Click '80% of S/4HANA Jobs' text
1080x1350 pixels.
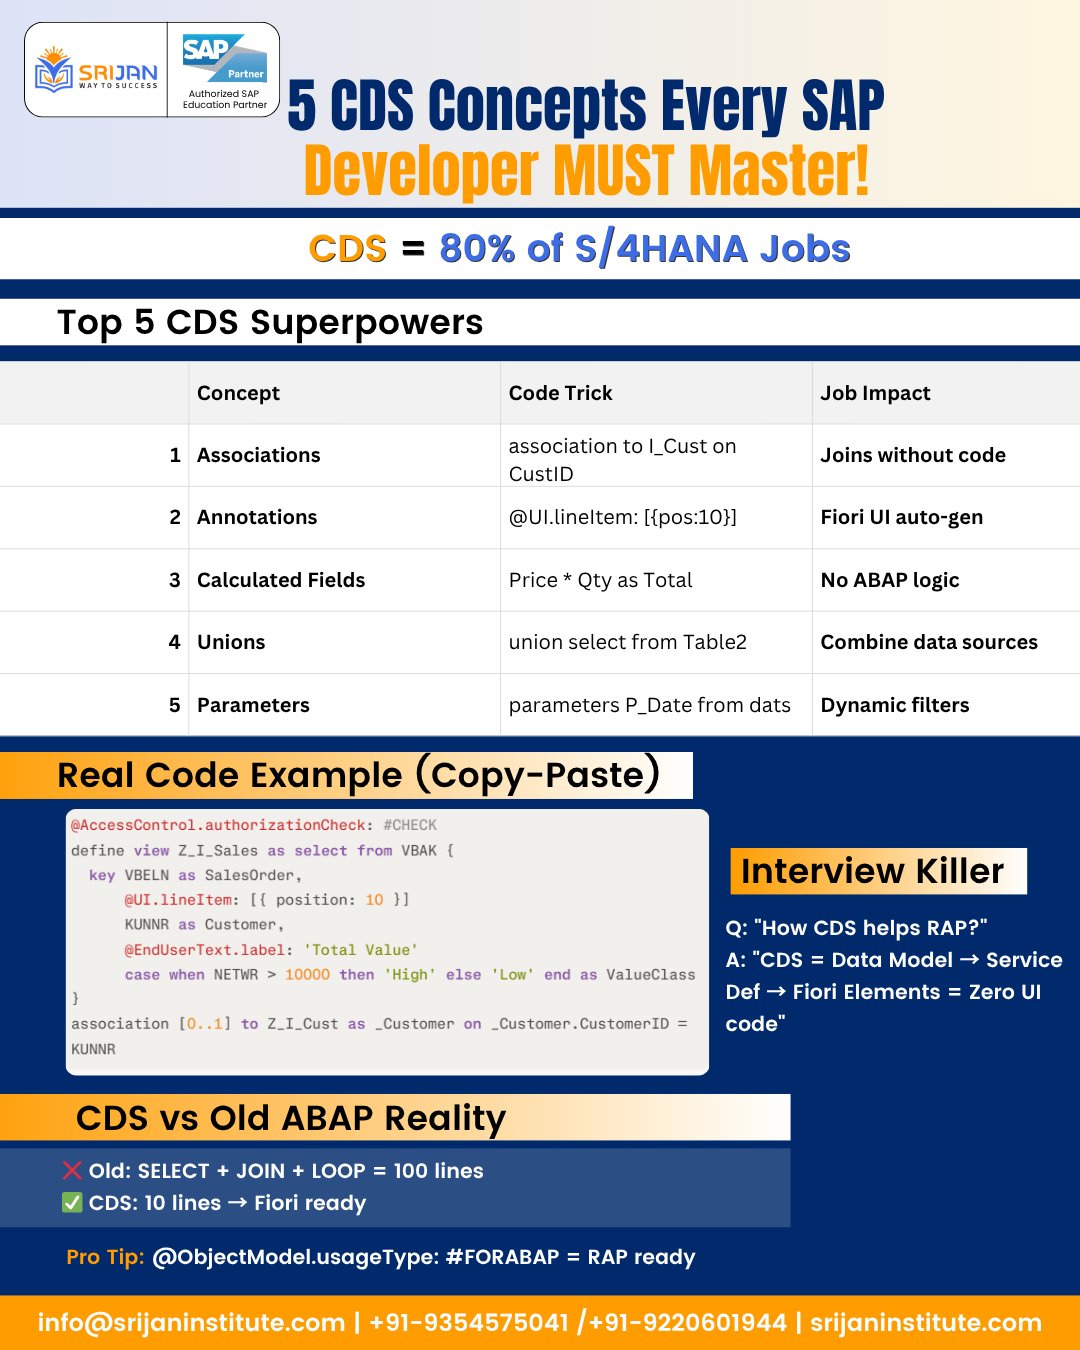click(x=645, y=249)
